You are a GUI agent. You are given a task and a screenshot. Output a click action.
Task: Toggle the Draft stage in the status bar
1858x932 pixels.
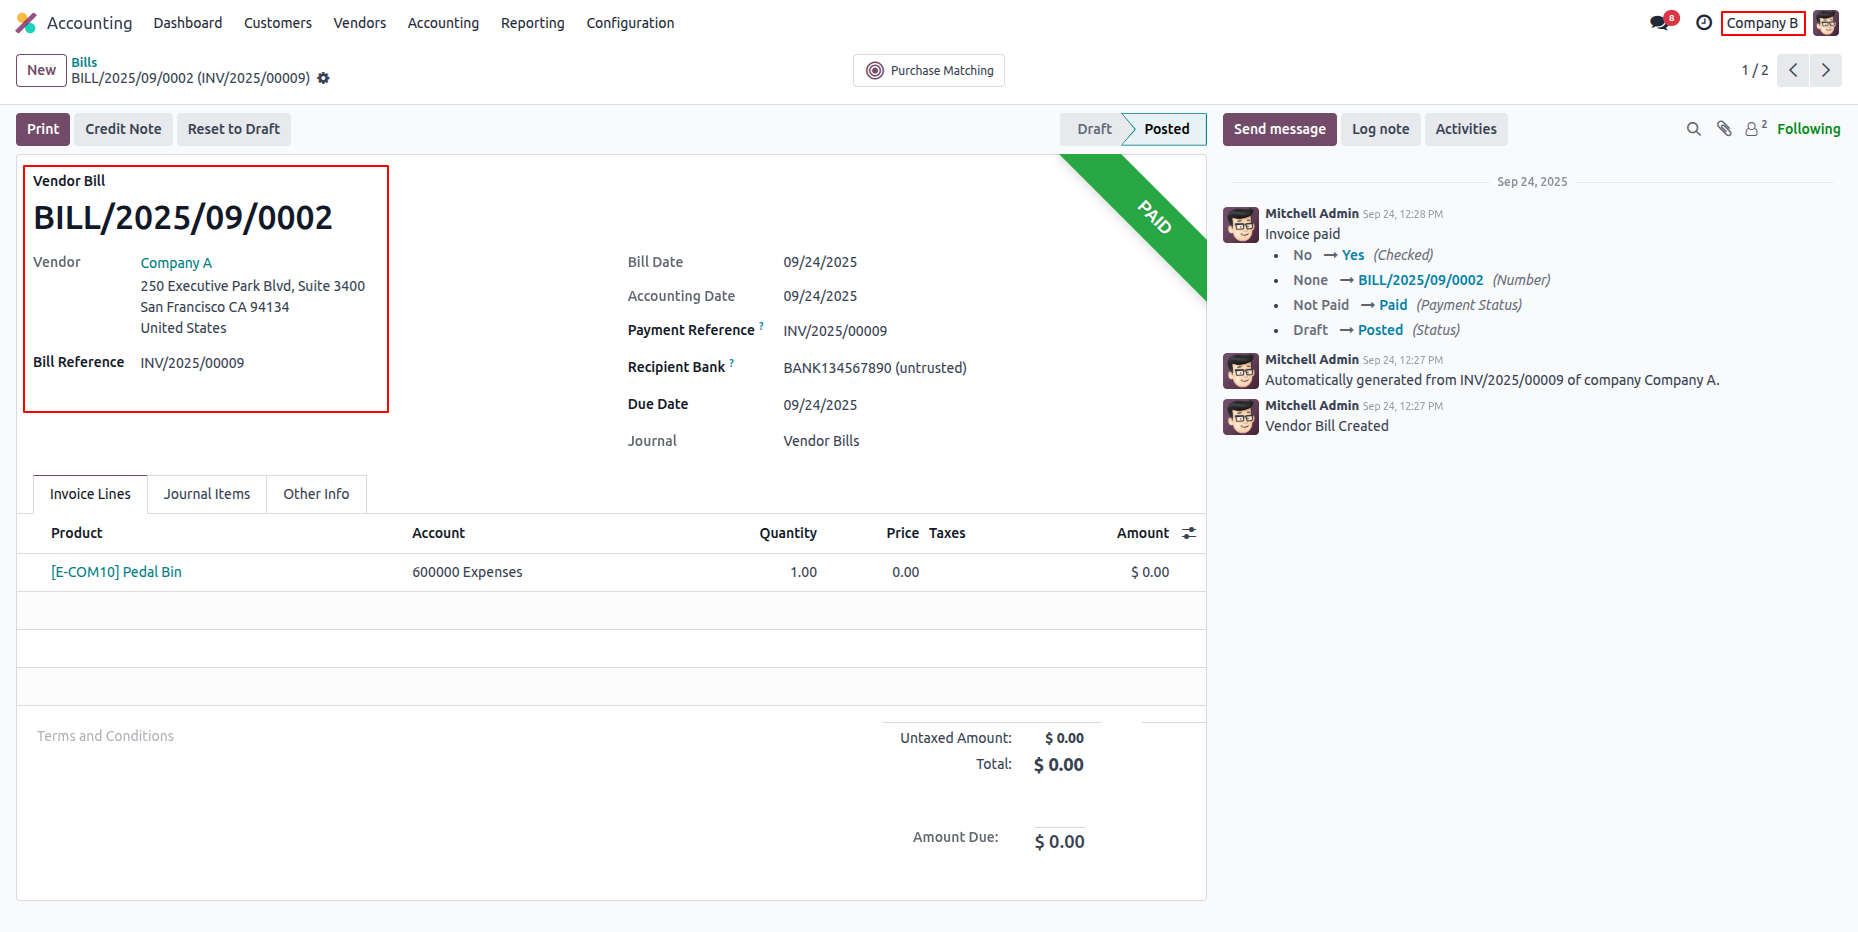[1093, 129]
